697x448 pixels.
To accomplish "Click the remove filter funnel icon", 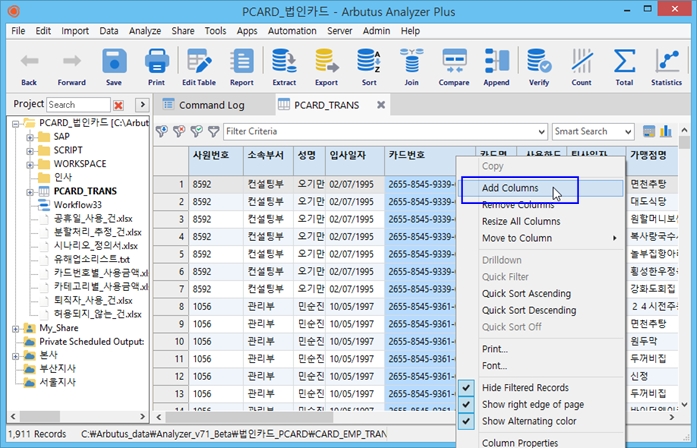I will 179,131.
